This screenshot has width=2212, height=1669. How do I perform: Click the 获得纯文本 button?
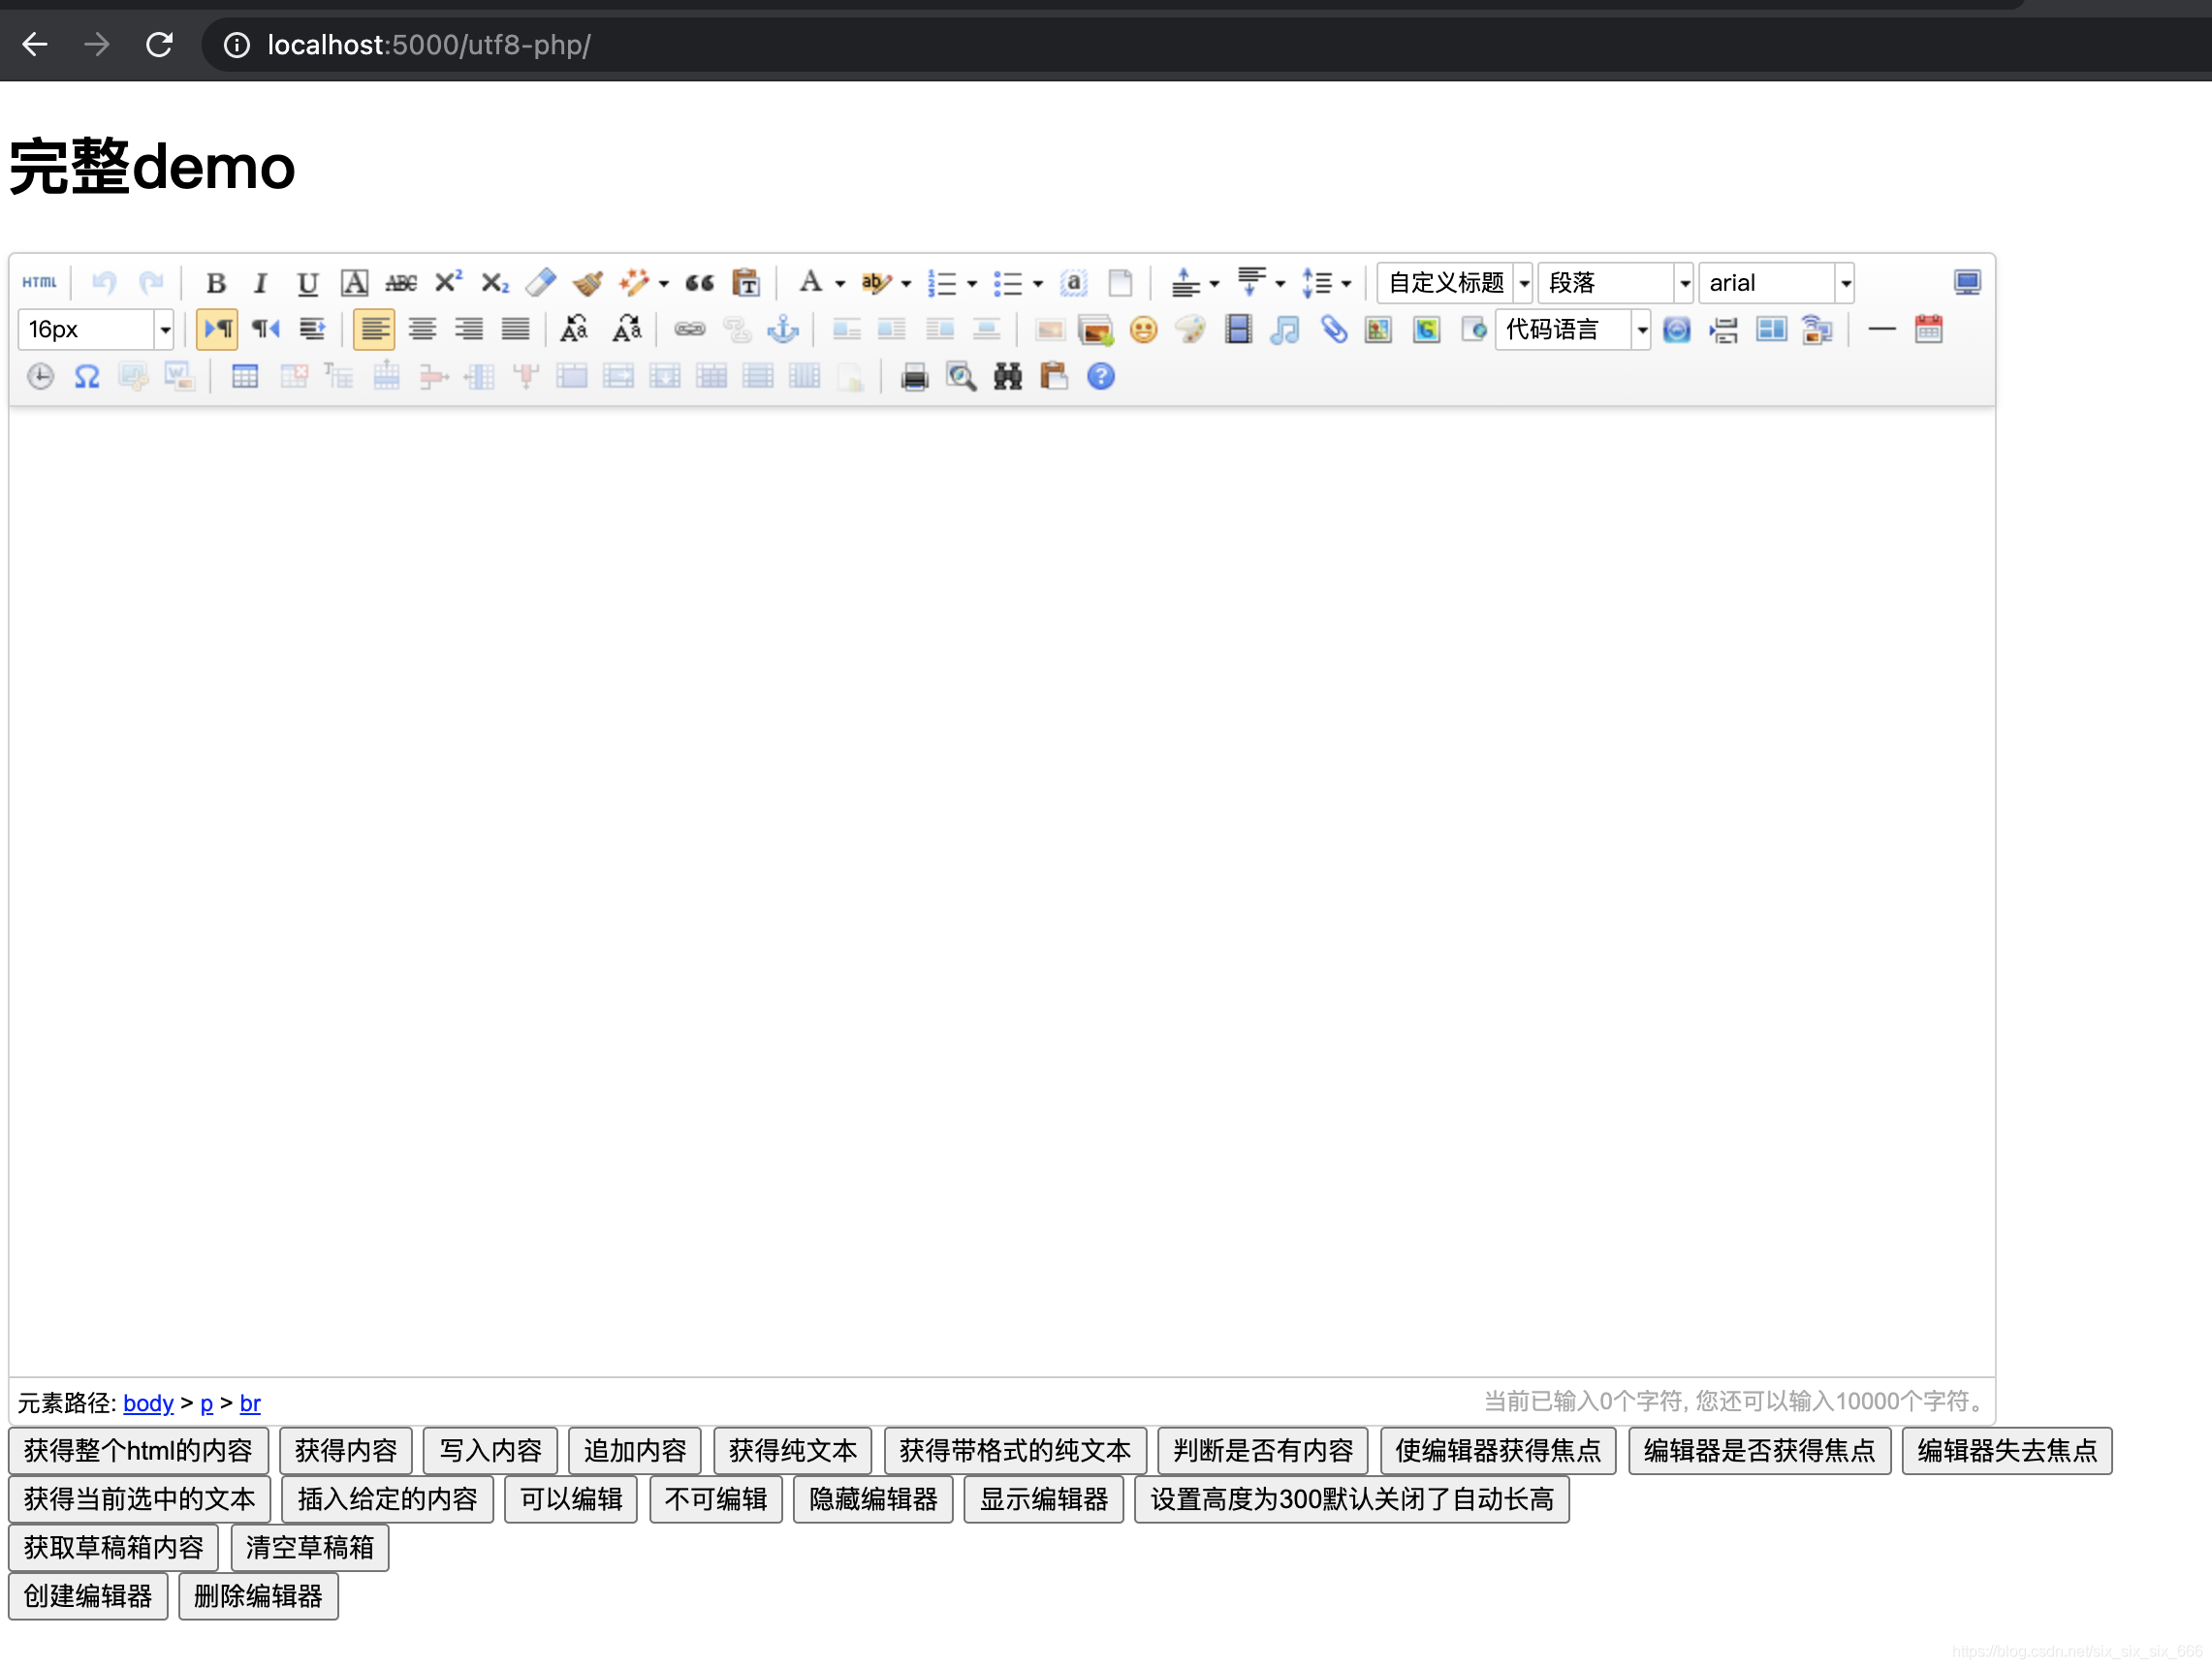(x=792, y=1450)
